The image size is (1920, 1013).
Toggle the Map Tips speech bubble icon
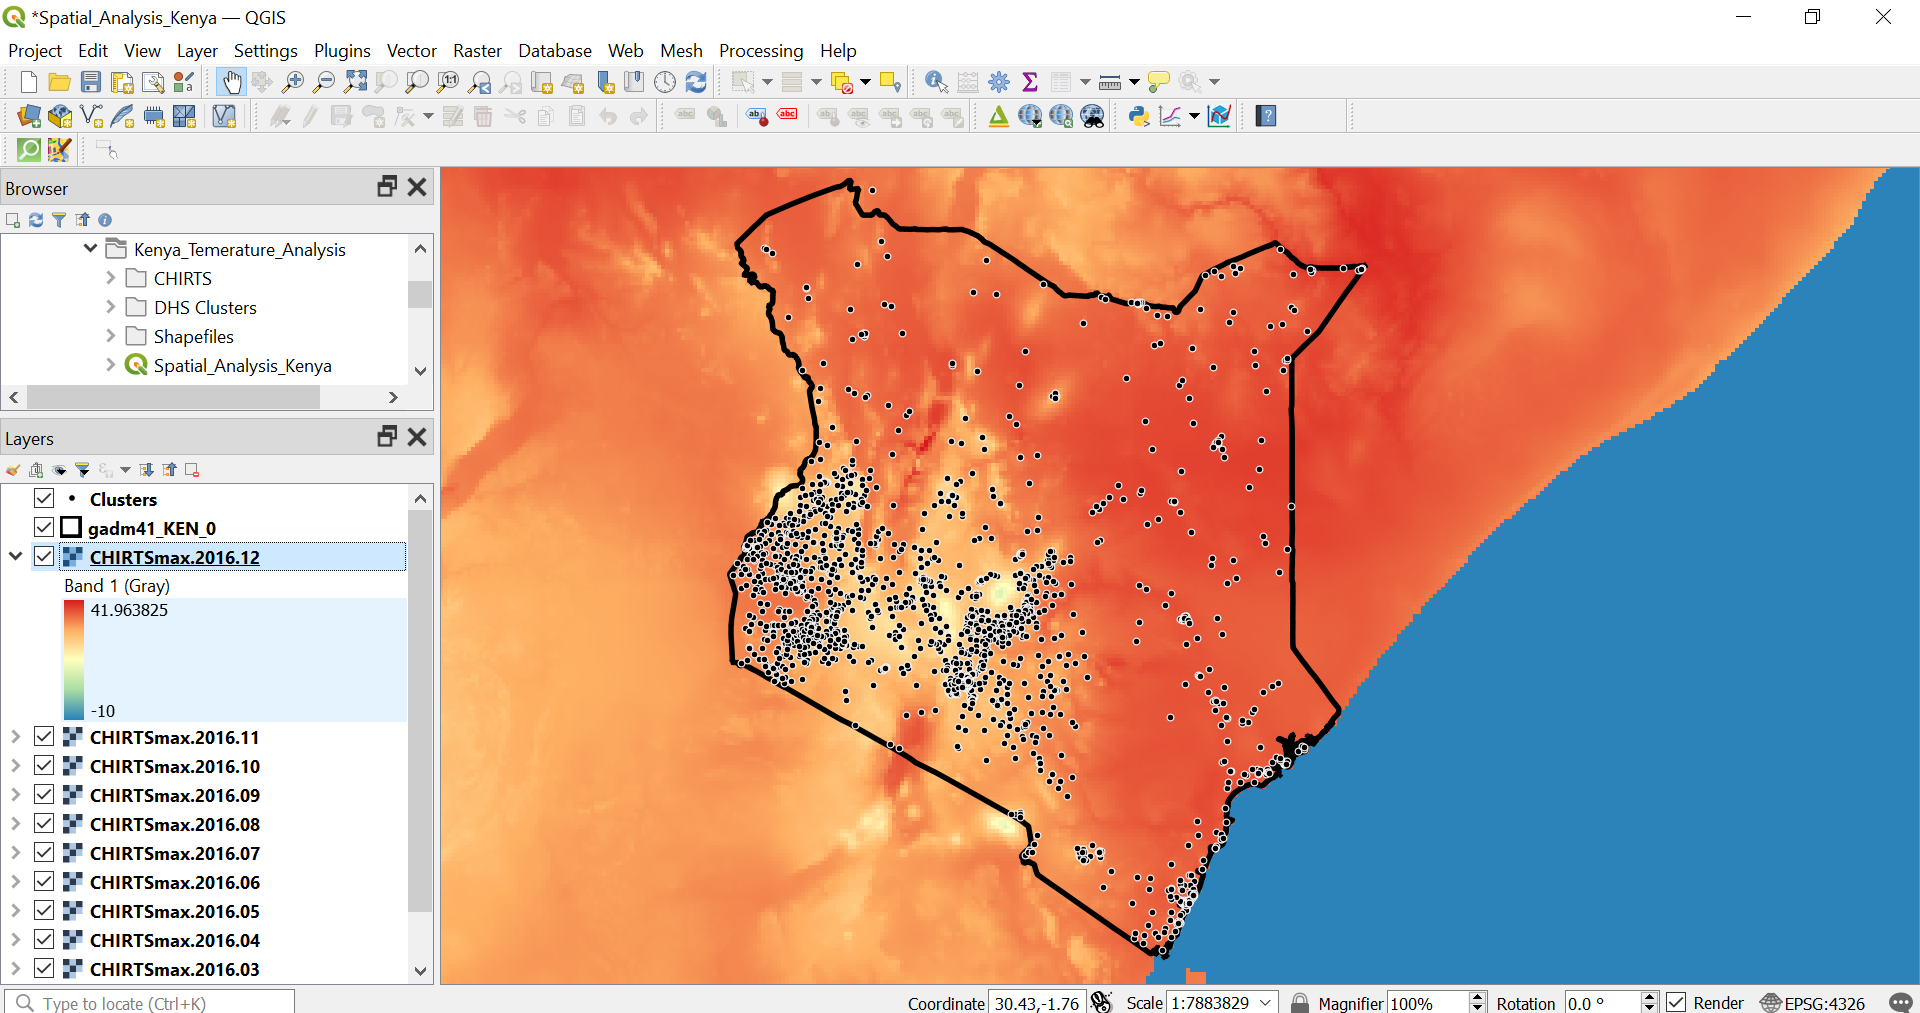point(1158,82)
